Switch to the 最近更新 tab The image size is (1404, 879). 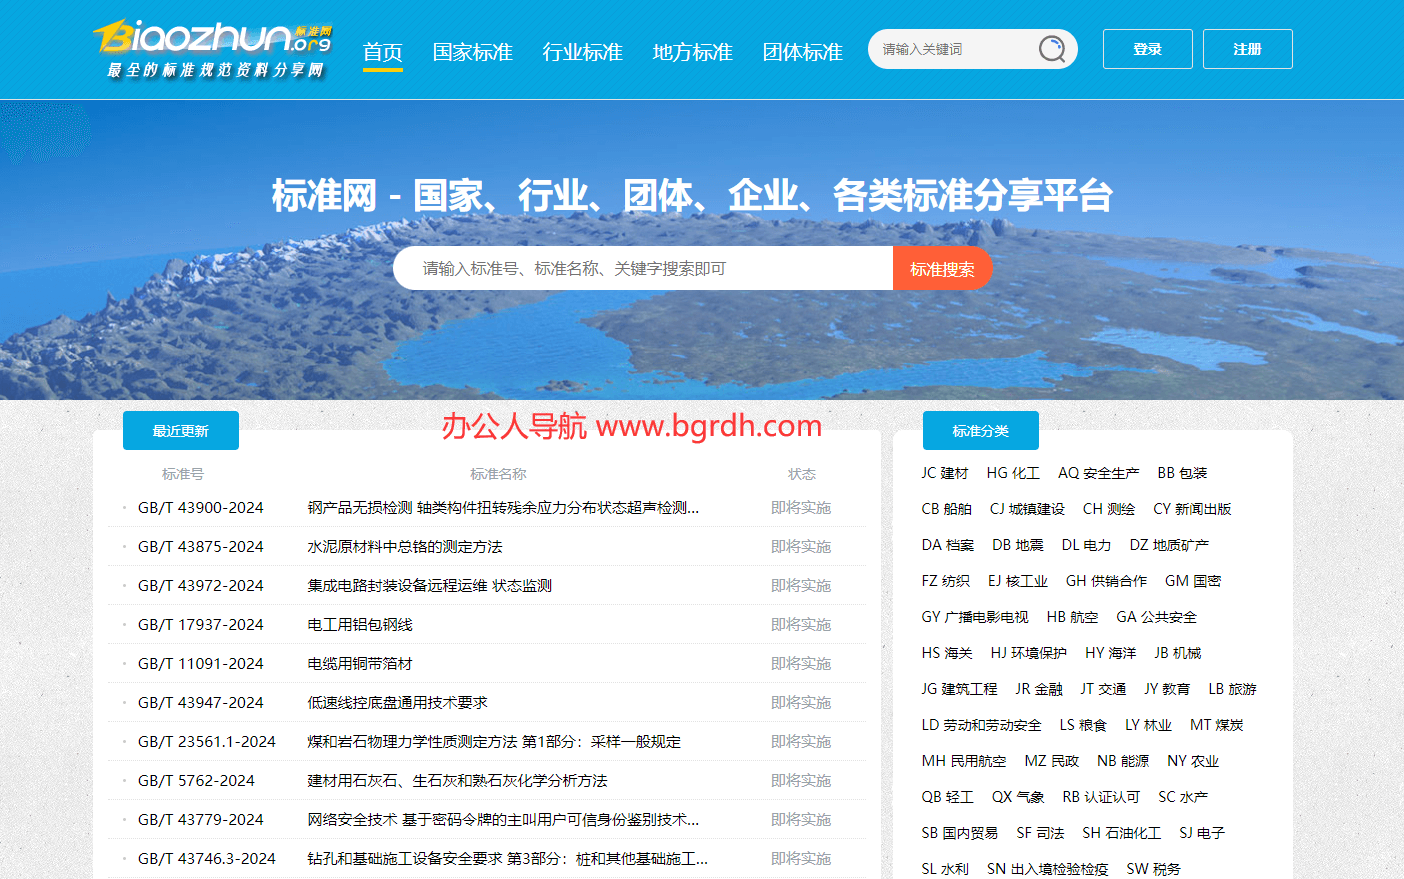181,431
